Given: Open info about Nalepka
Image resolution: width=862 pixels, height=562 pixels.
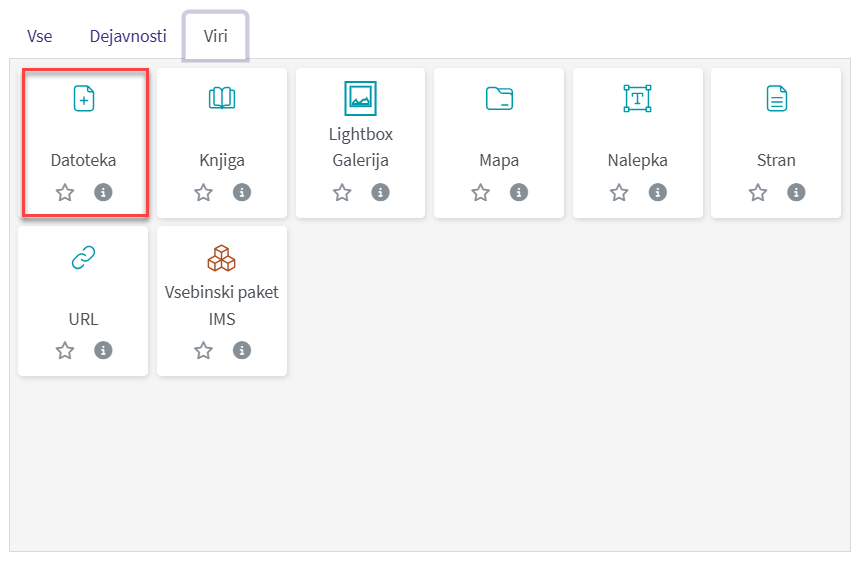Looking at the screenshot, I should click(657, 192).
